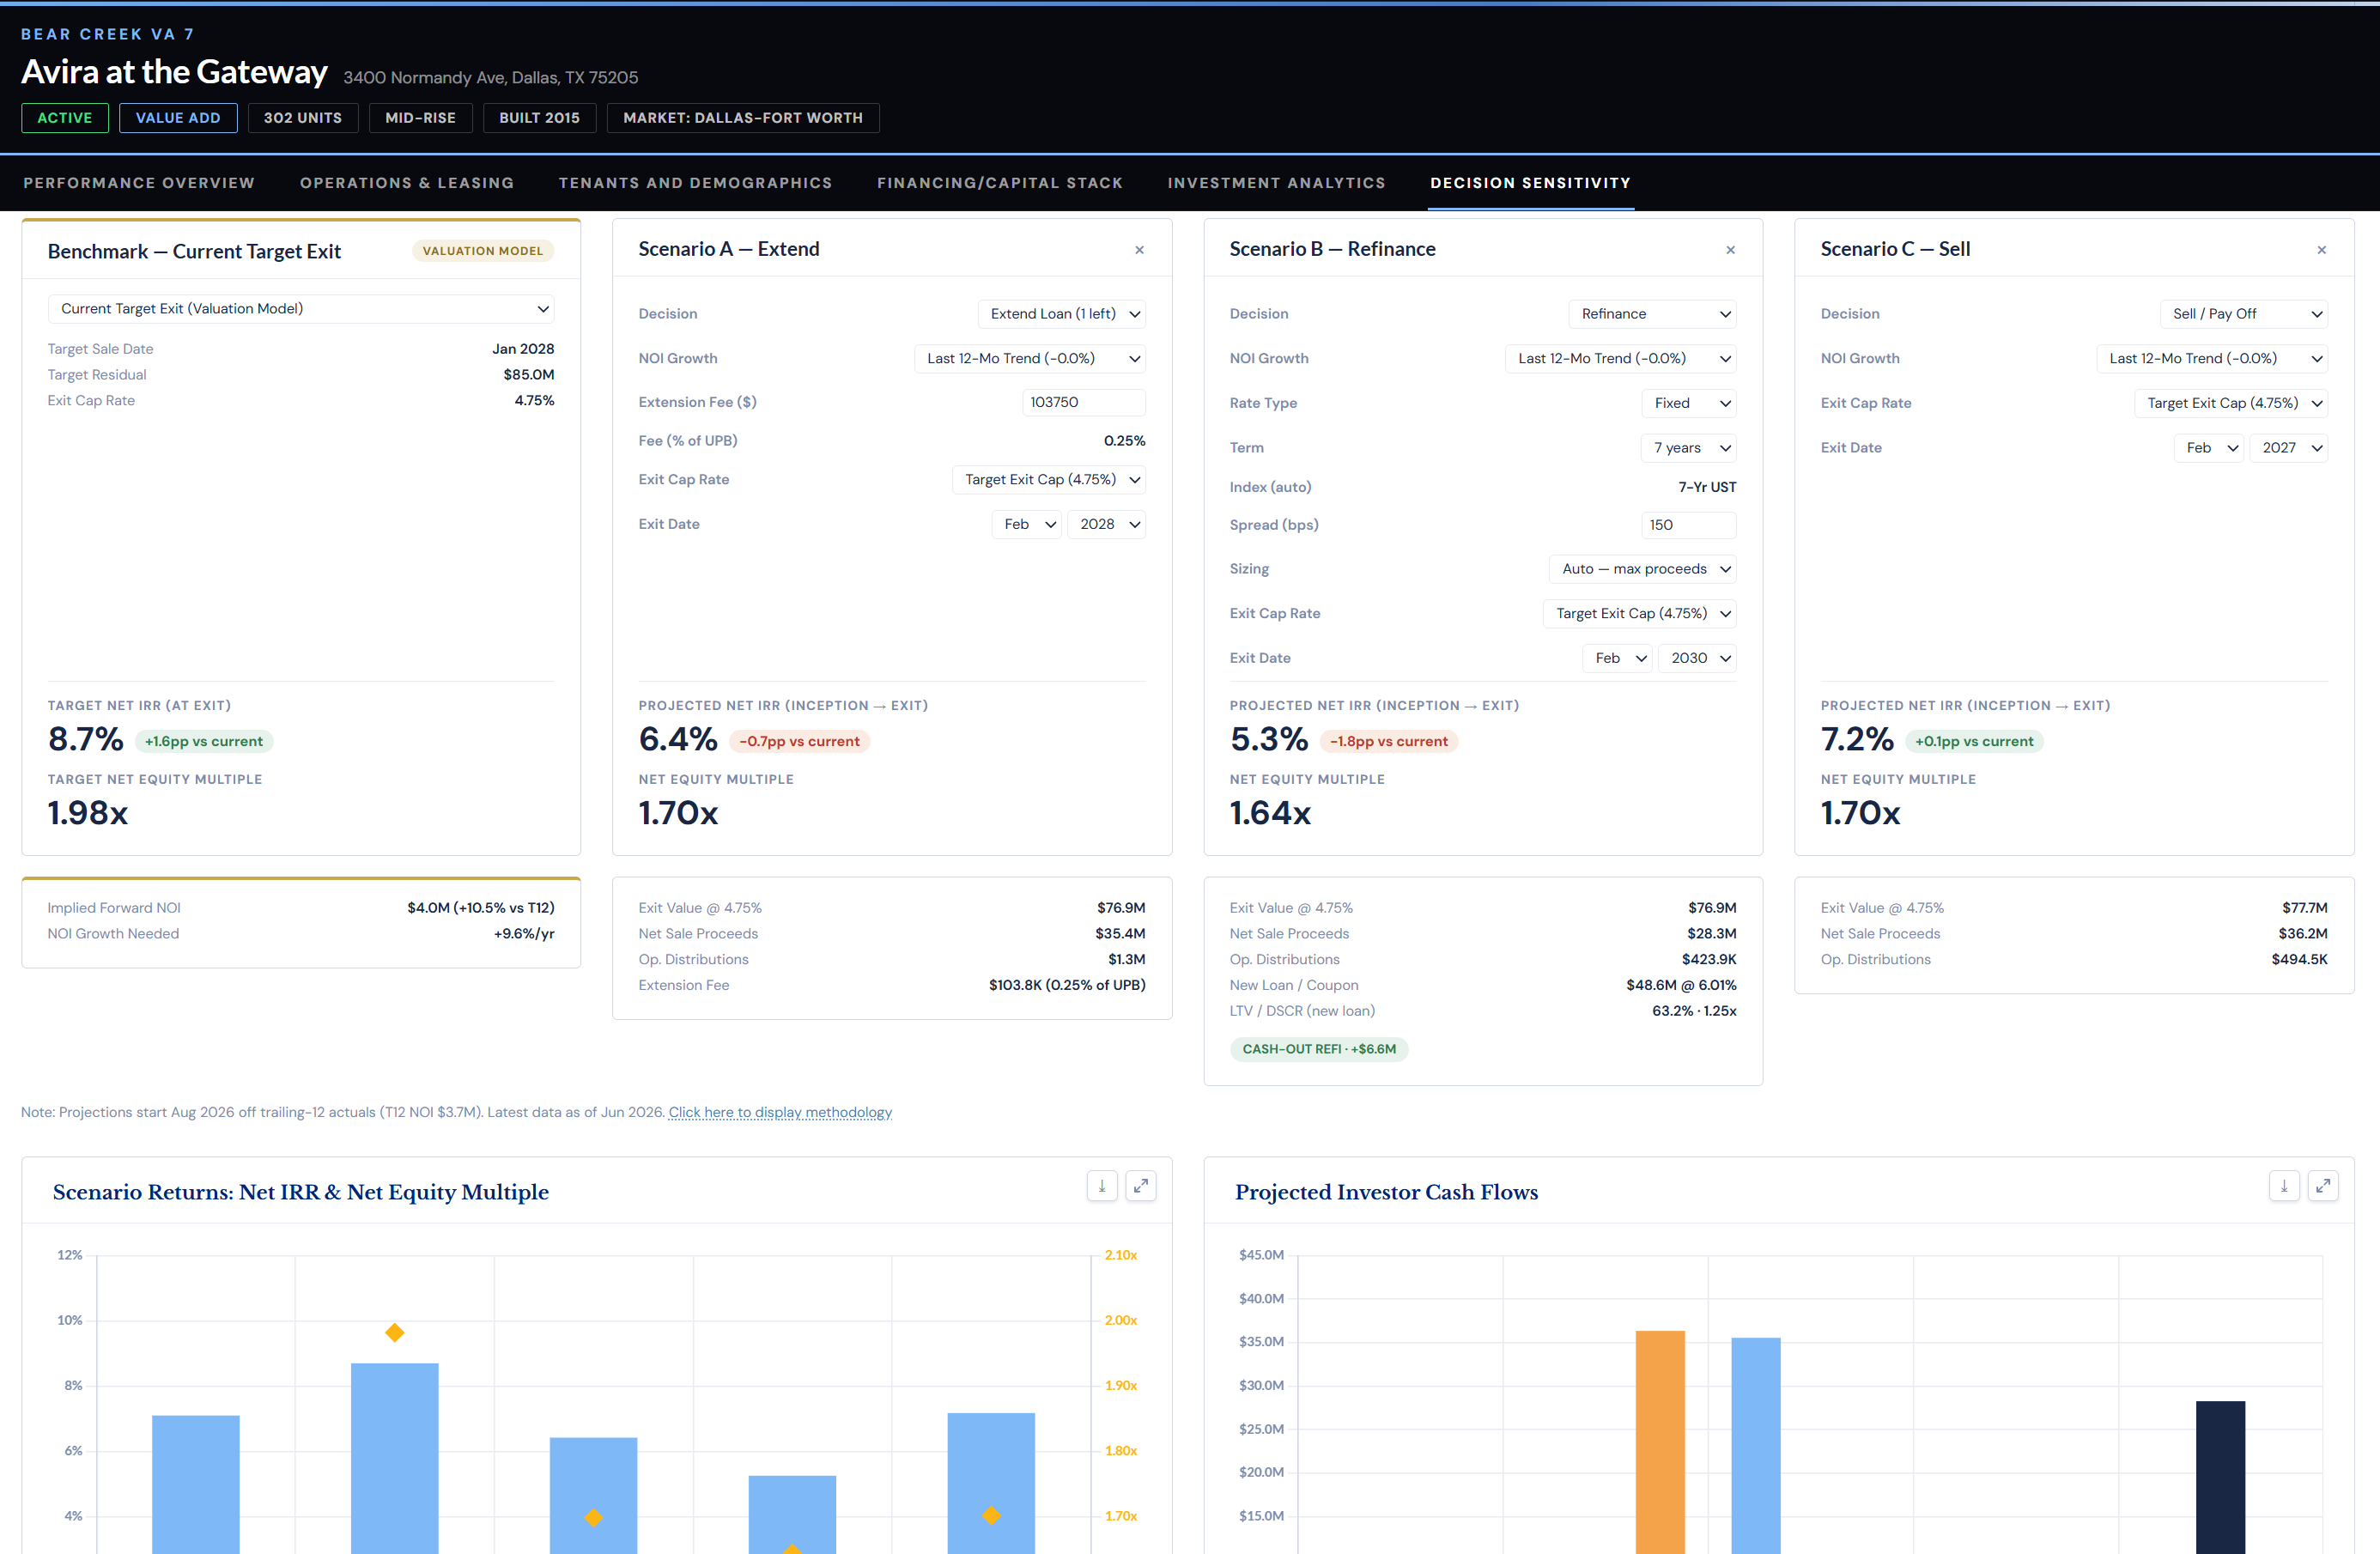Expand Projected Investor Cash Flows chart fullscreen
The height and width of the screenshot is (1554, 2380).
[x=2323, y=1186]
